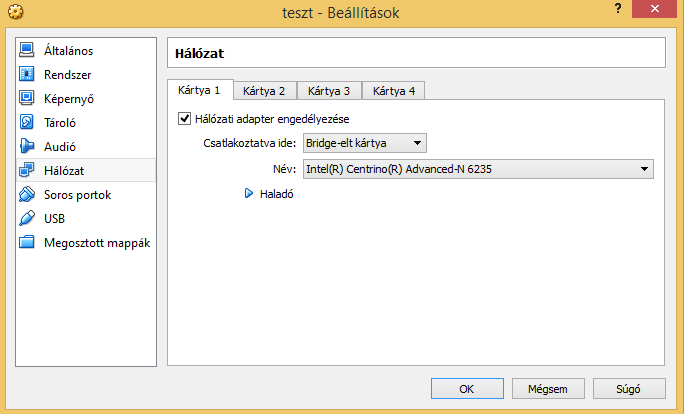Click the Mégsem cancel button
Screen dimensions: 684x414
pos(548,388)
